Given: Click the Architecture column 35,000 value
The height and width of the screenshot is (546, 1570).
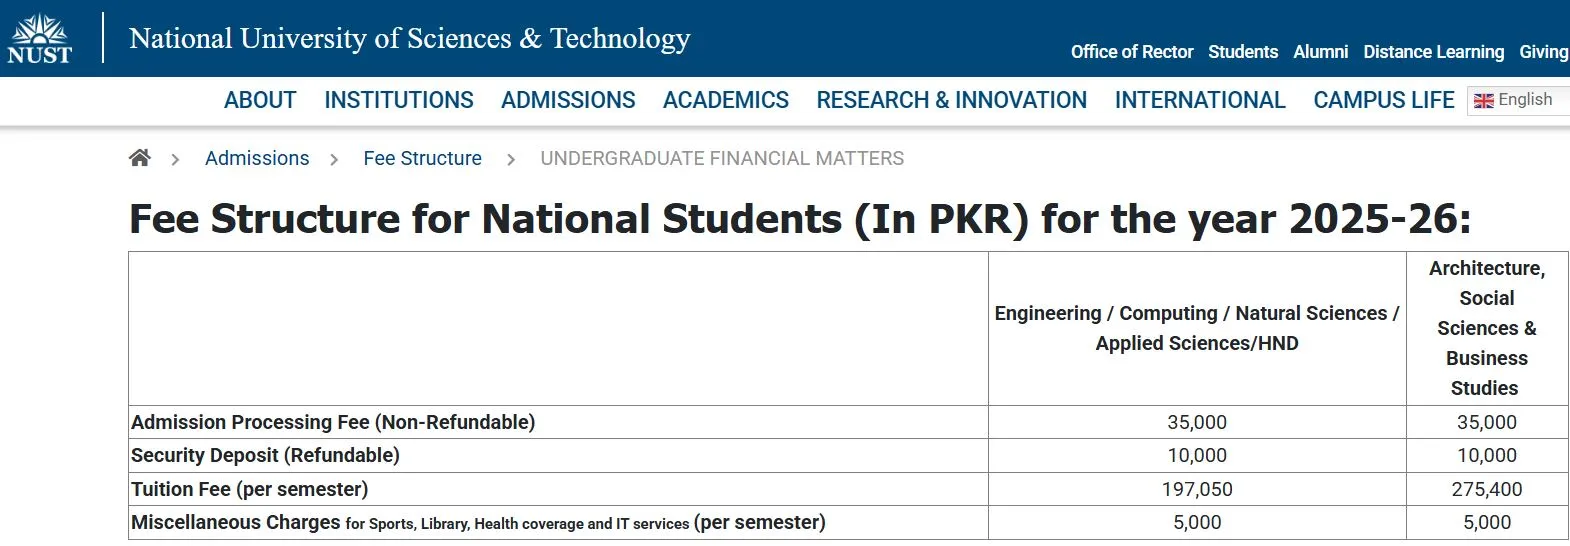Looking at the screenshot, I should coord(1487,422).
